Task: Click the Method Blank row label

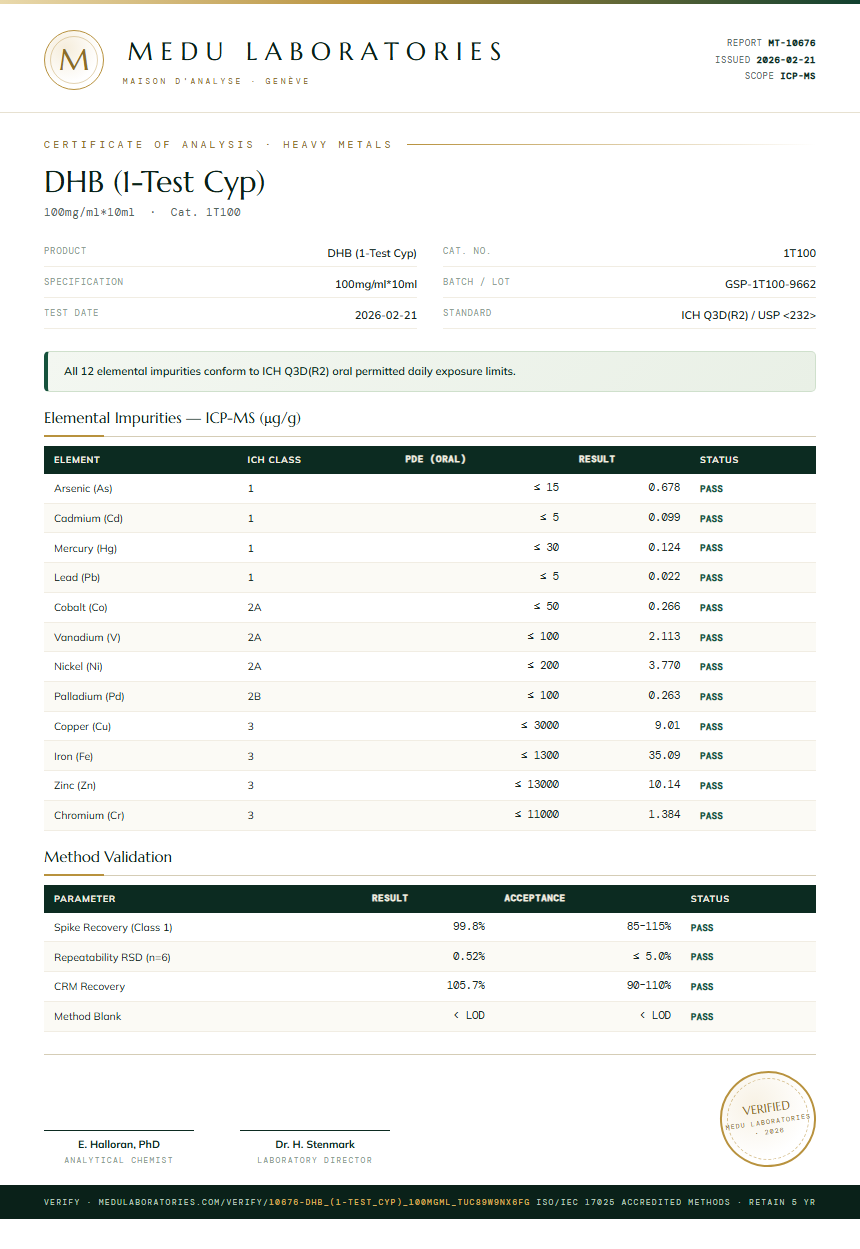Action: 88,1017
